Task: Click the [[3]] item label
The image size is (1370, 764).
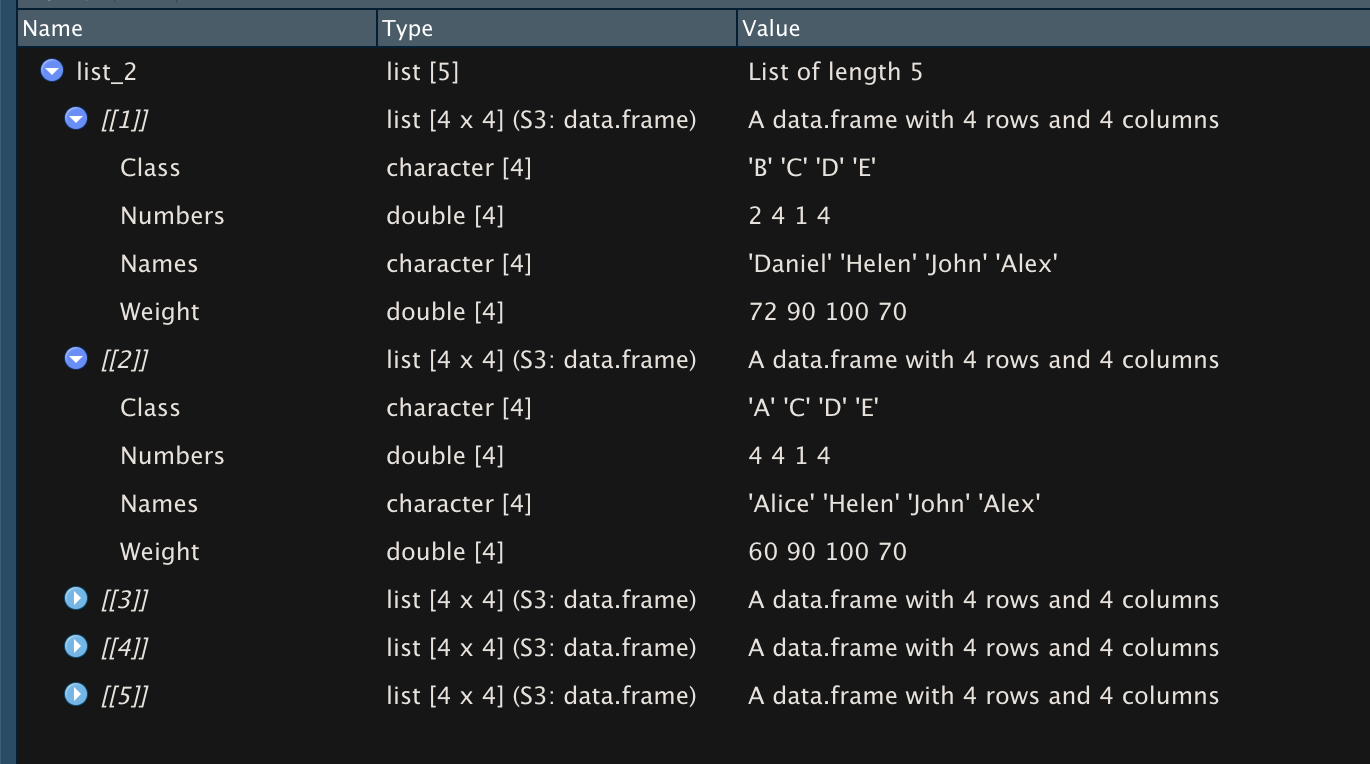Action: 124,600
